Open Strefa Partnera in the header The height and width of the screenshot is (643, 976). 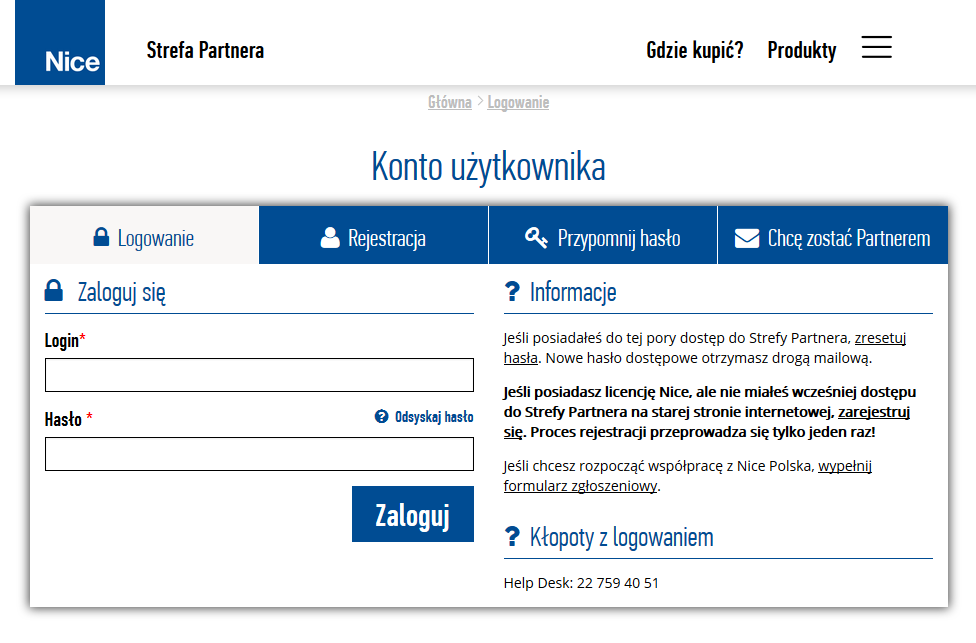pos(205,50)
